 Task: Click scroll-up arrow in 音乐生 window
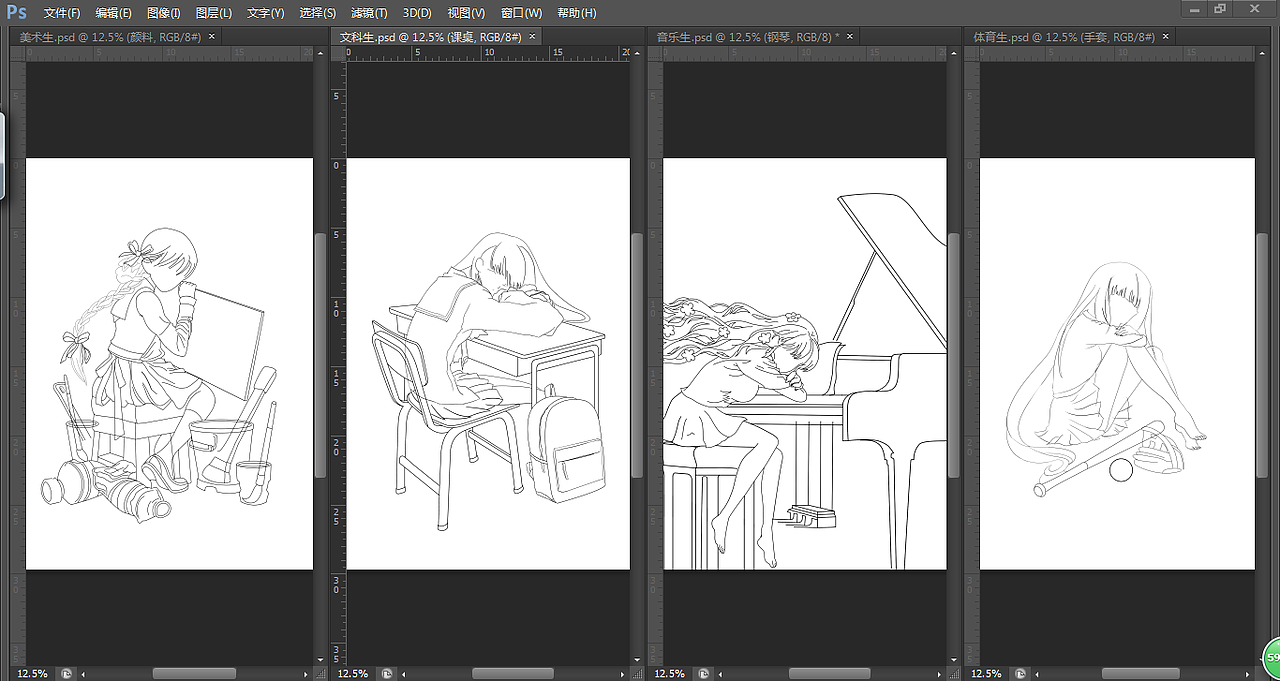pyautogui.click(x=954, y=53)
